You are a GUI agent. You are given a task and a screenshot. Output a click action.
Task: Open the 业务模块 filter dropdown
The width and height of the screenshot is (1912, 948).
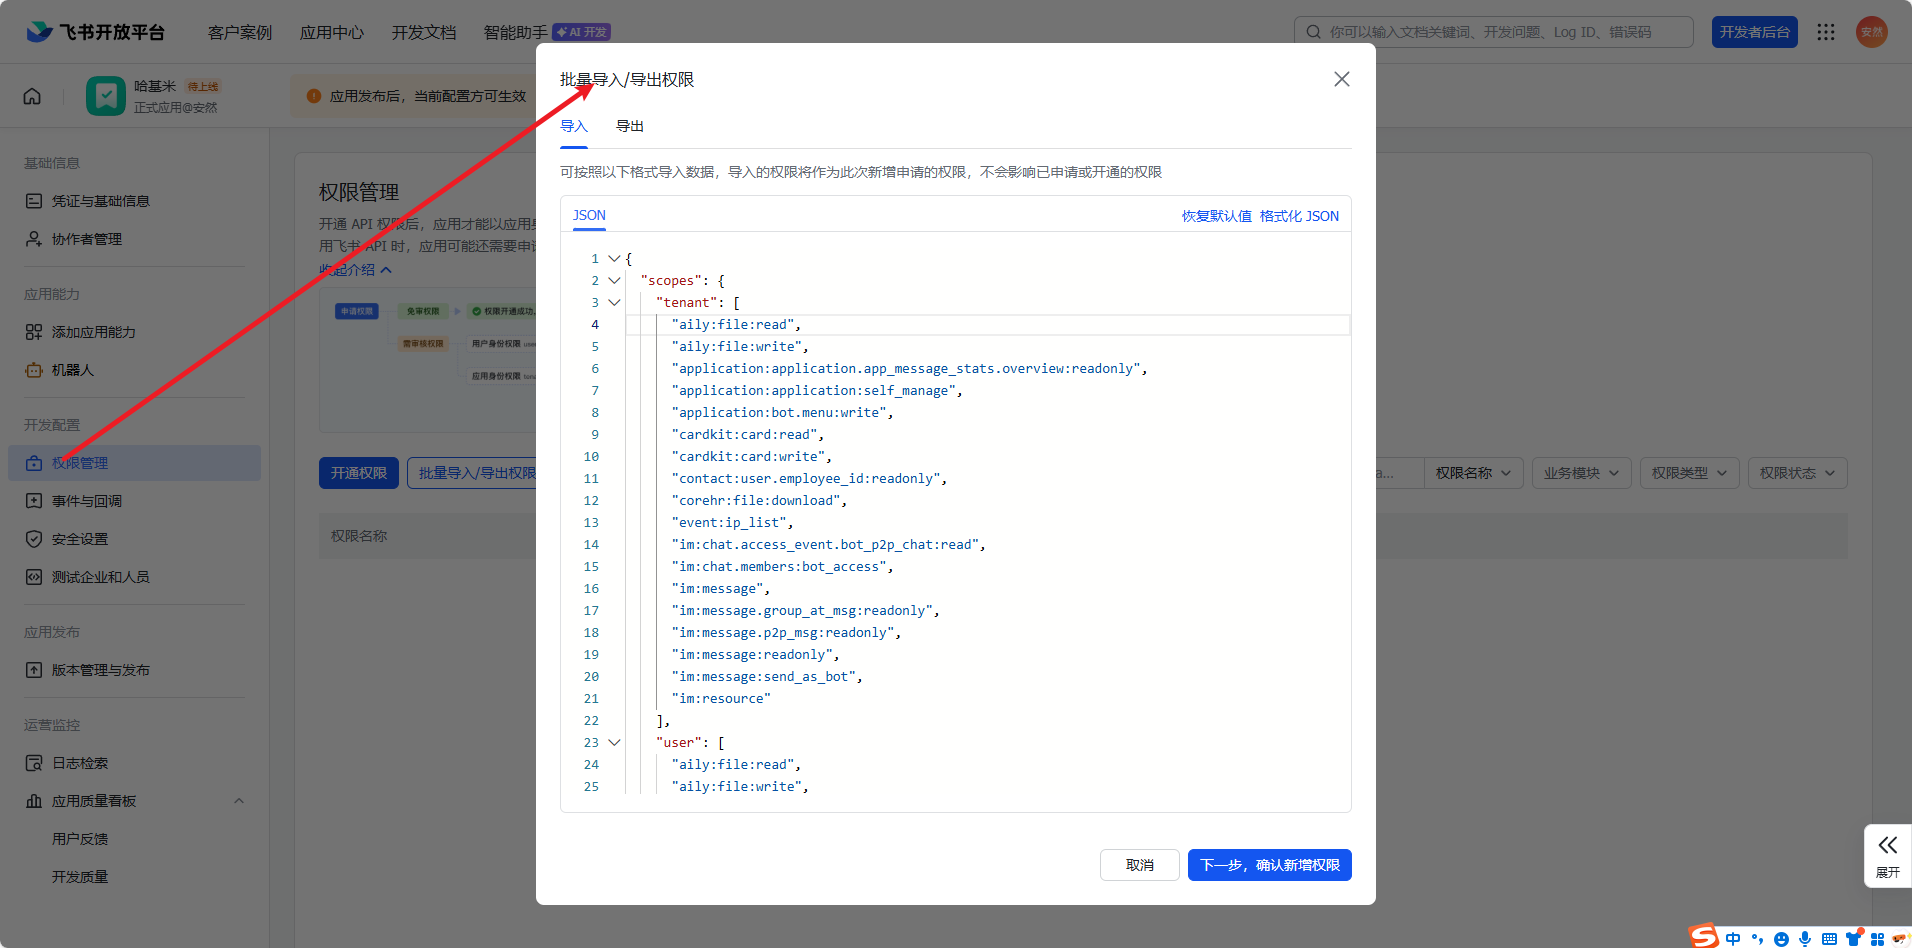pos(1582,473)
